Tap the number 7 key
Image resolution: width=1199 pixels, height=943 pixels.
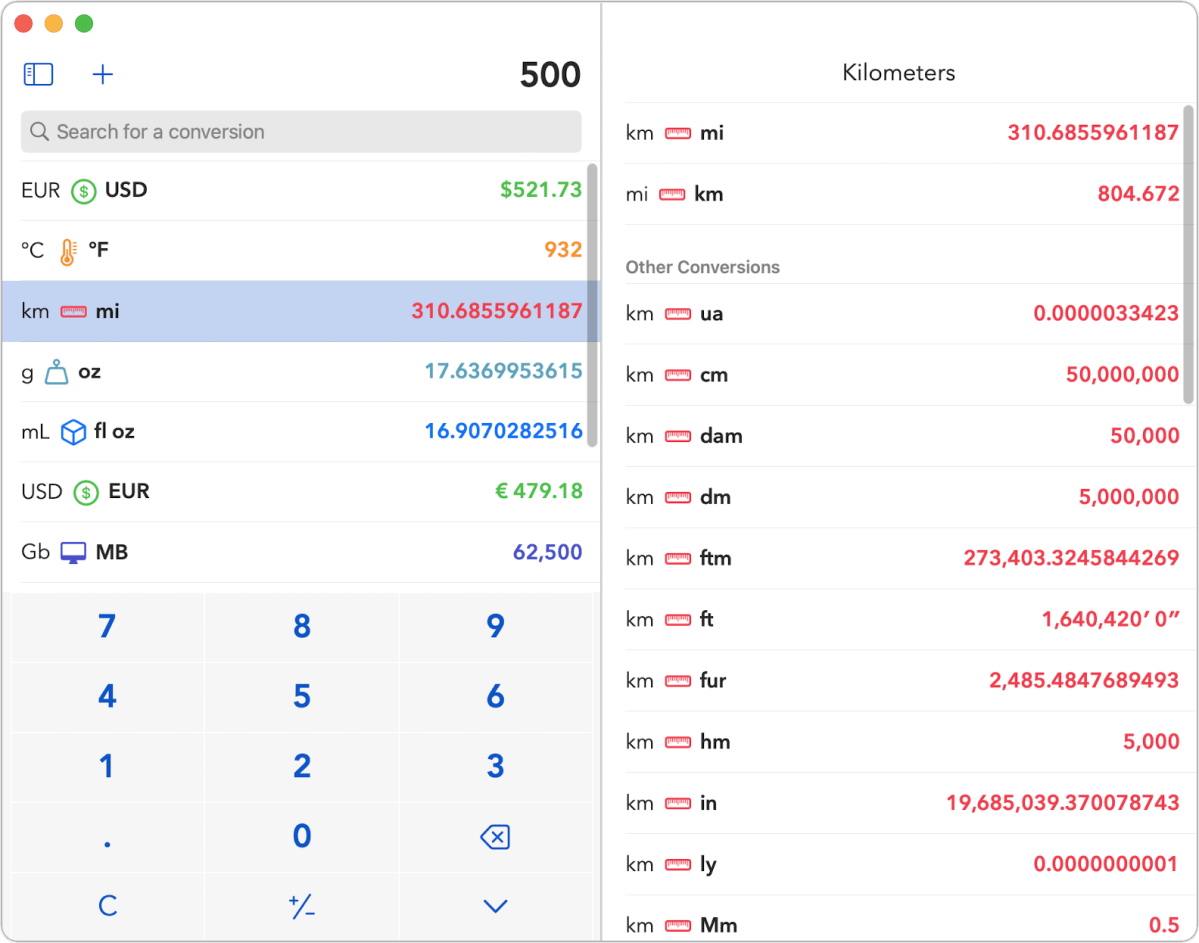(x=108, y=626)
